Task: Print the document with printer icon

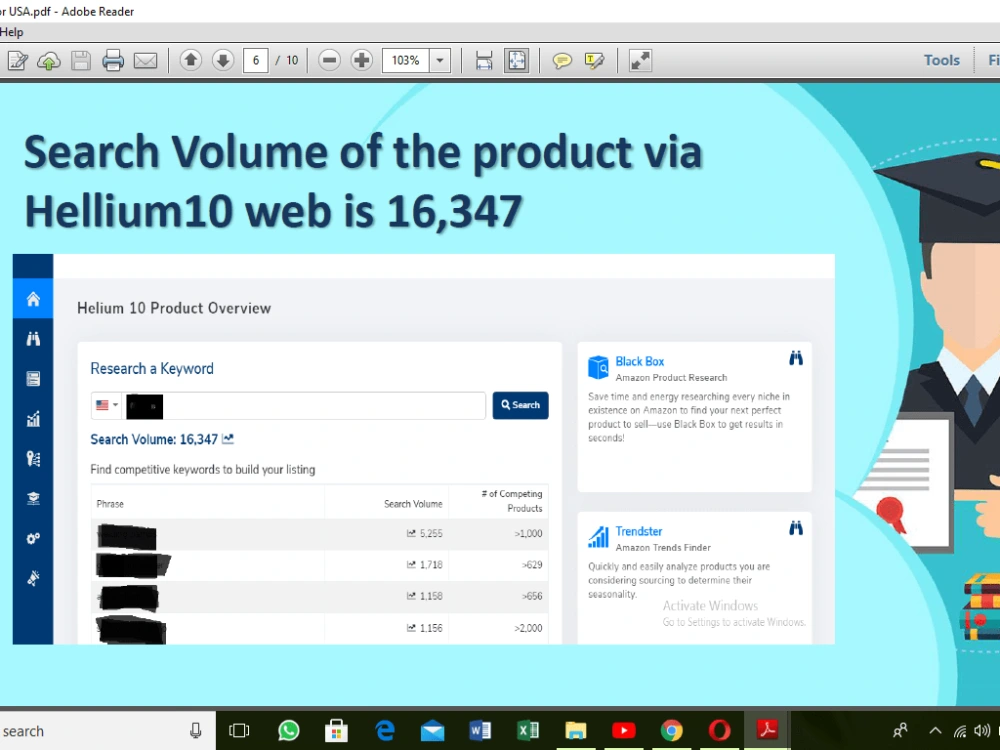Action: pos(113,61)
